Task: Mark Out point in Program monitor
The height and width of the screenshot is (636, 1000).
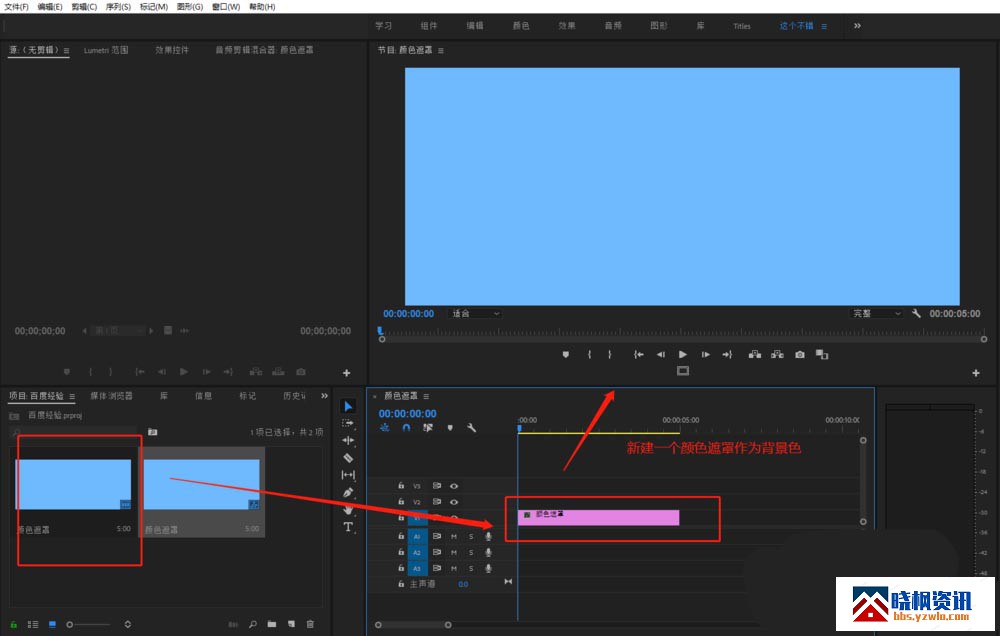Action: point(610,355)
